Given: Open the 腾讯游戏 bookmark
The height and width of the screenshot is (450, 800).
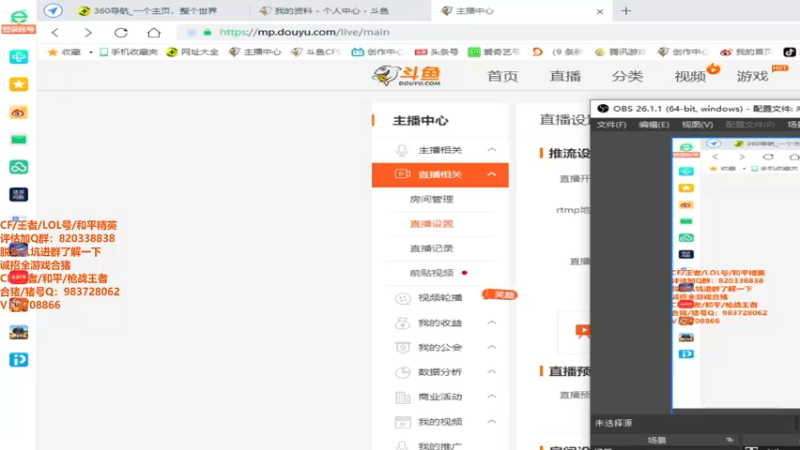Looking at the screenshot, I should point(620,52).
